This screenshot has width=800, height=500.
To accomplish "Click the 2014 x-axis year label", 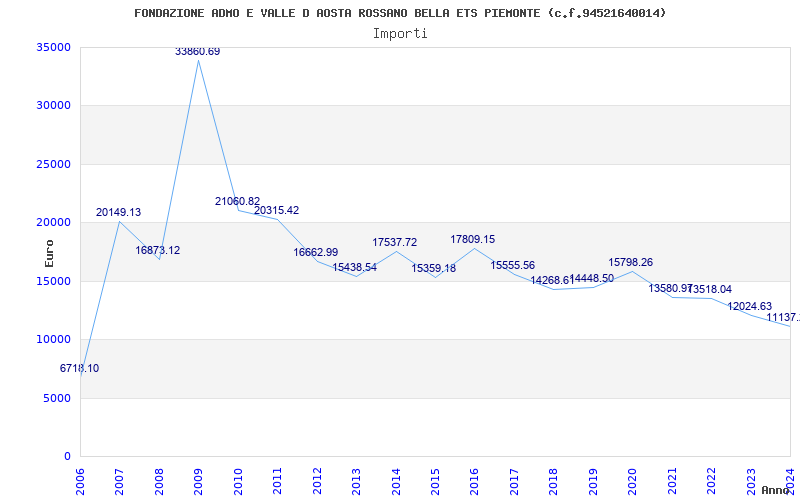I will tap(395, 482).
